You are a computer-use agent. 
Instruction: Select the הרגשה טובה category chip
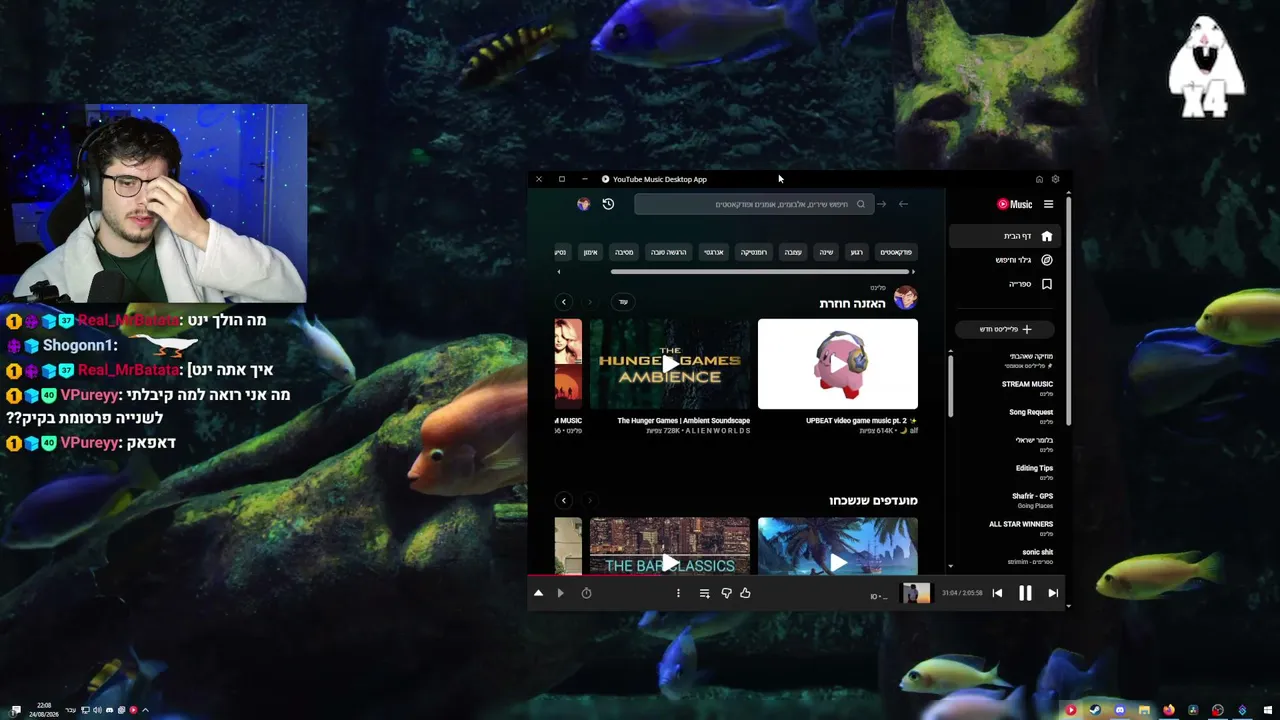[669, 252]
